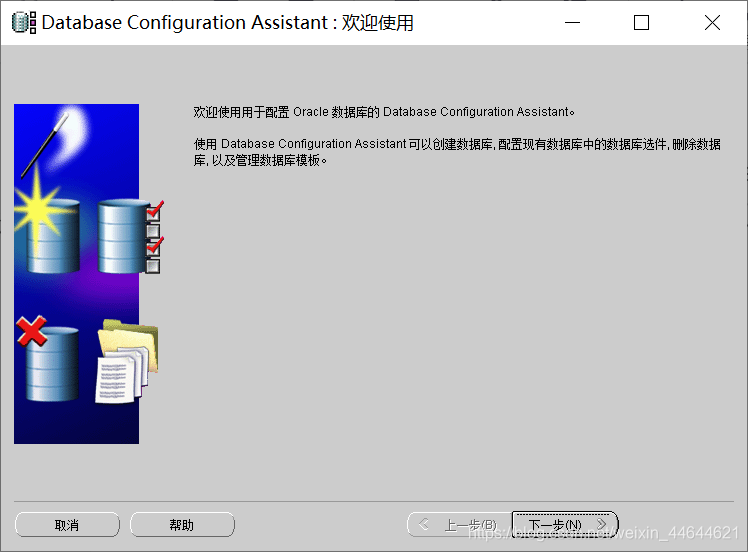The image size is (748, 552).
Task: Click the paragraph starting with 使用 Database Configuration Assistant
Action: pos(457,152)
